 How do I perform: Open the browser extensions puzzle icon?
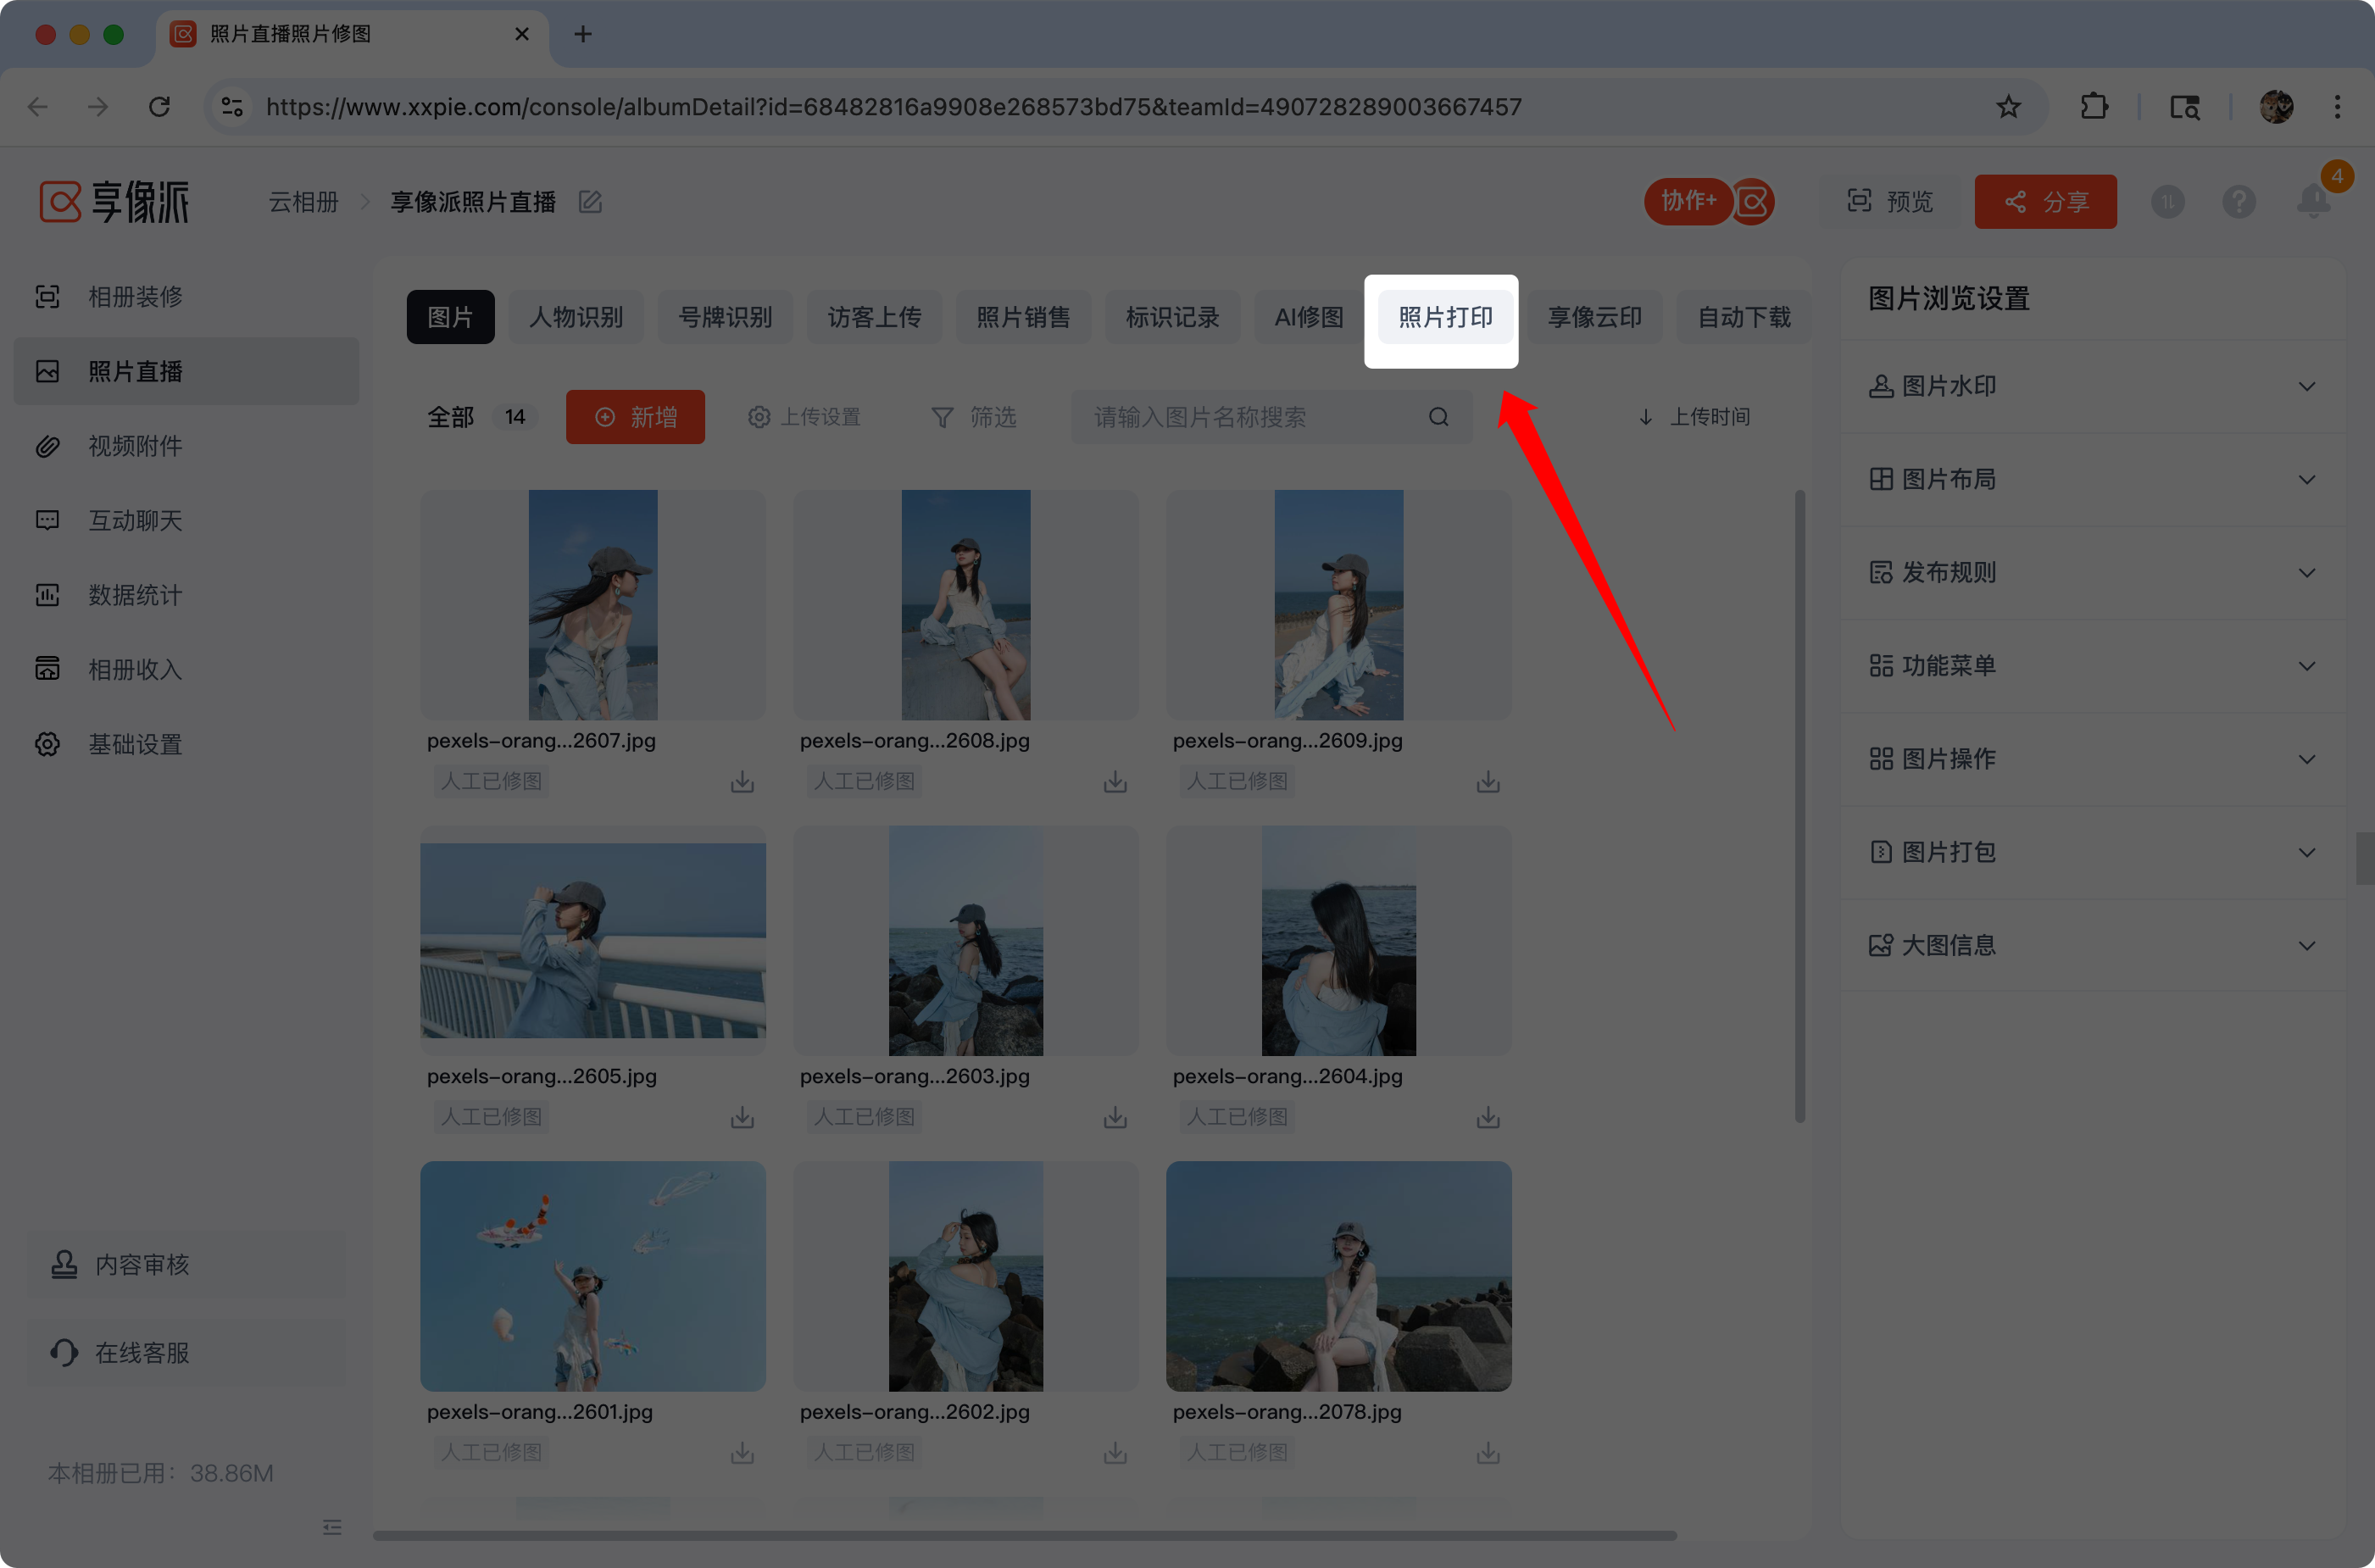tap(2093, 107)
